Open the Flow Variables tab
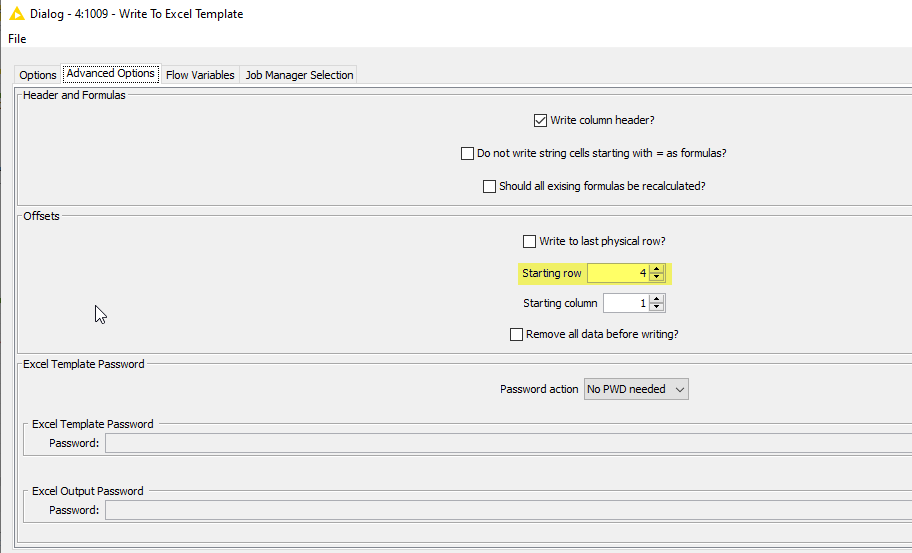The image size is (912, 553). [200, 75]
